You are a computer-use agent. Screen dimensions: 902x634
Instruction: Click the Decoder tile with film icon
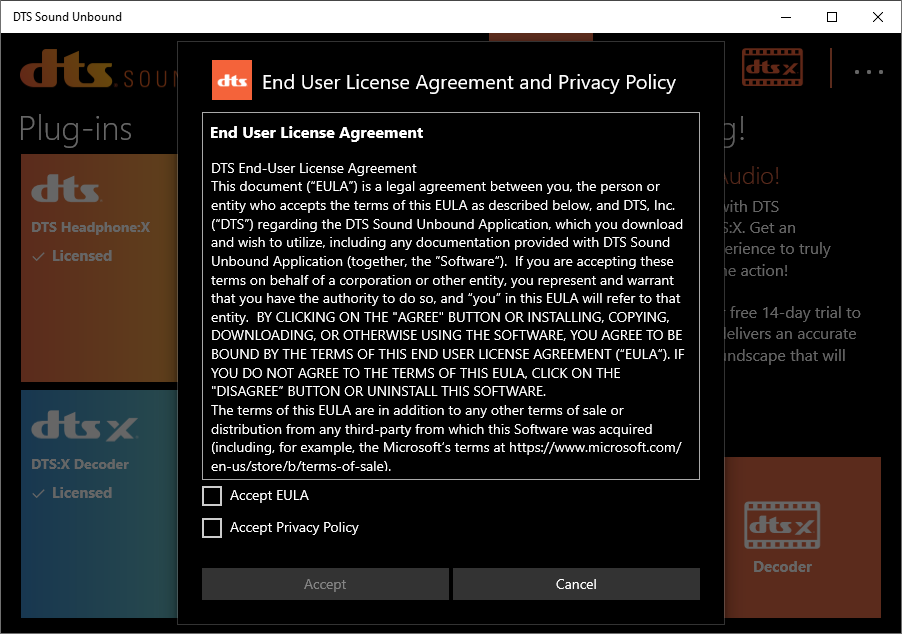click(x=802, y=537)
